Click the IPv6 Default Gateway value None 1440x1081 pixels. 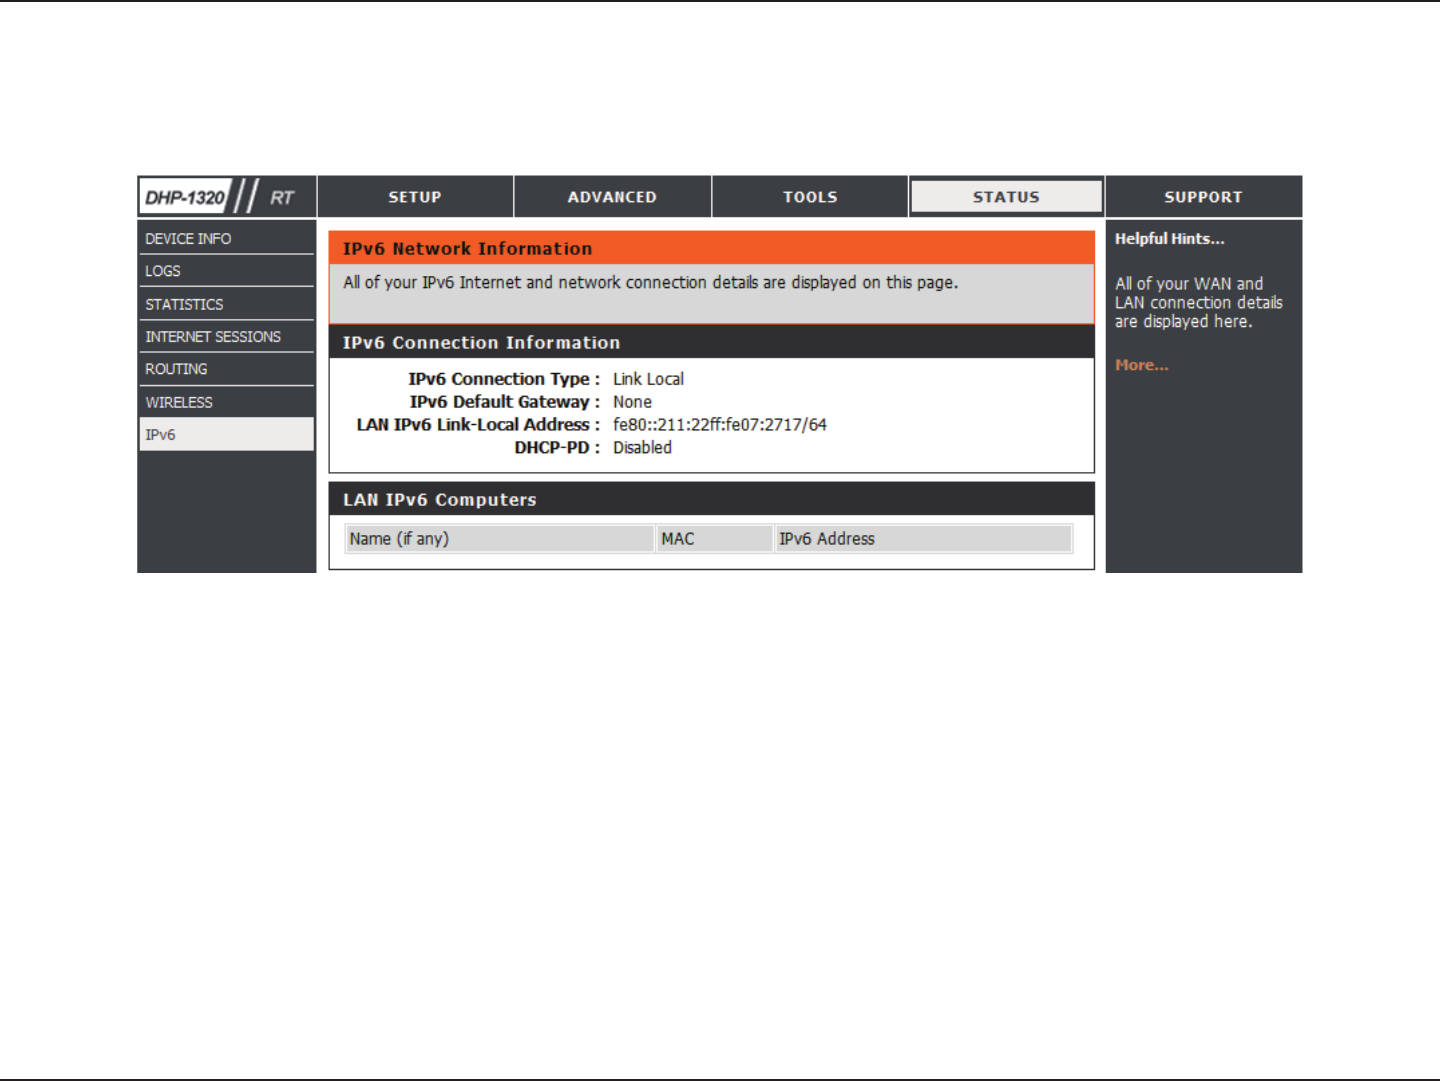click(632, 402)
